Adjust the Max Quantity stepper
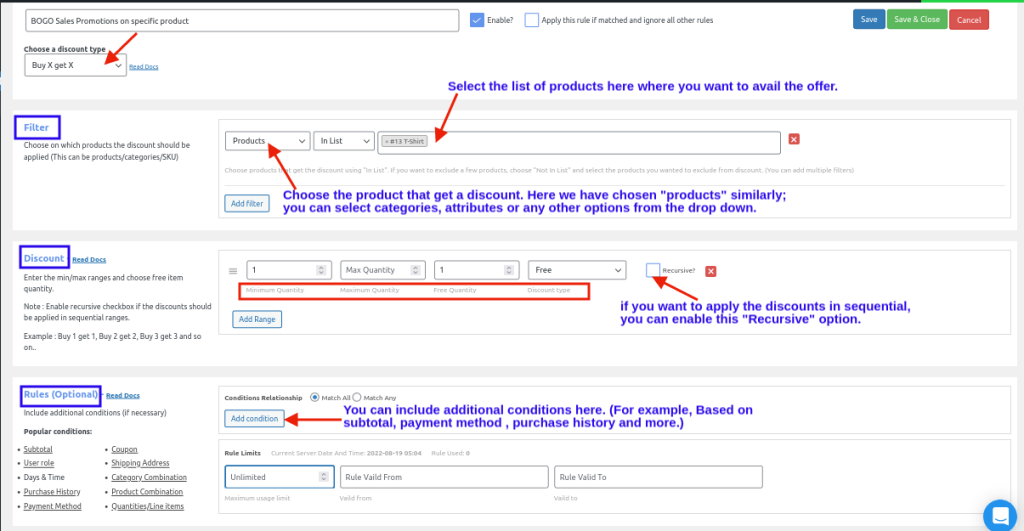 tap(415, 270)
